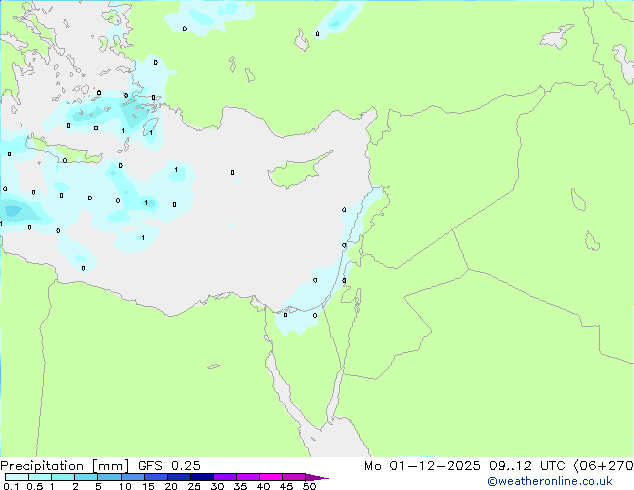The height and width of the screenshot is (490, 634).
Task: Pick the 25–30 mm navy legend swatch
Action: click(x=202, y=477)
